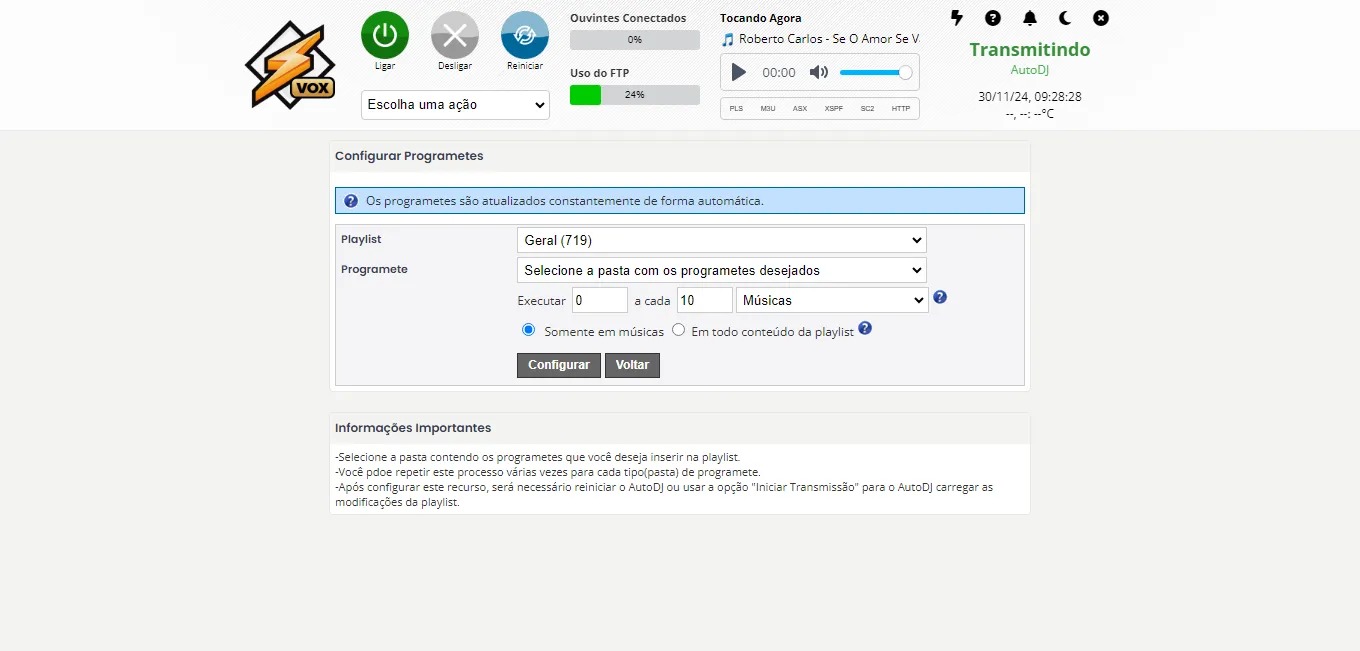
Task: Toggle dark mode with the moon icon
Action: [1065, 18]
